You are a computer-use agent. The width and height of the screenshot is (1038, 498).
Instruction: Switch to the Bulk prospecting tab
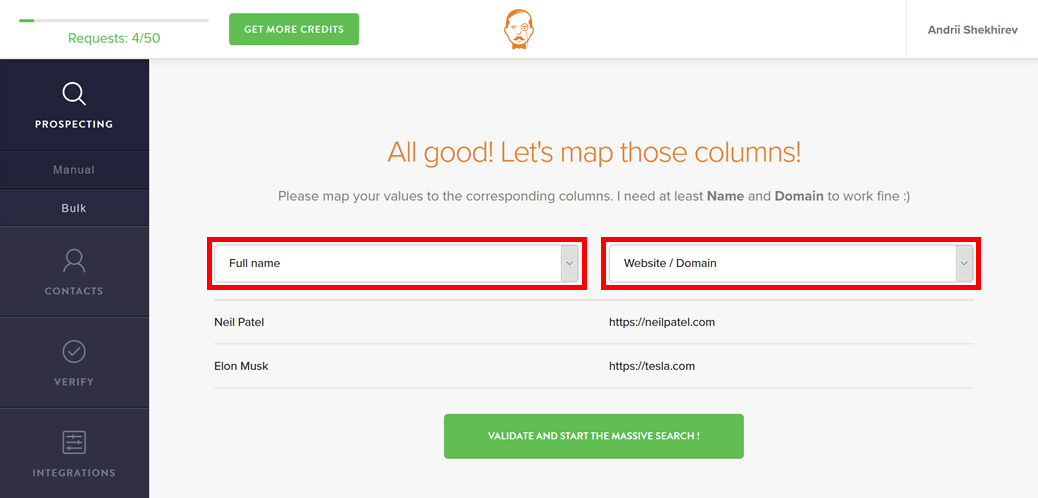(x=74, y=208)
